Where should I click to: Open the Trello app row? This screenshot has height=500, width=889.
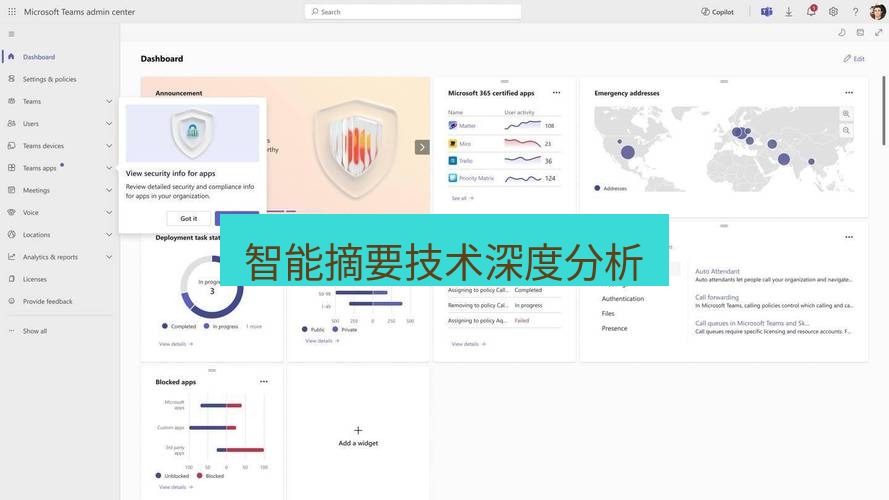[x=503, y=160]
